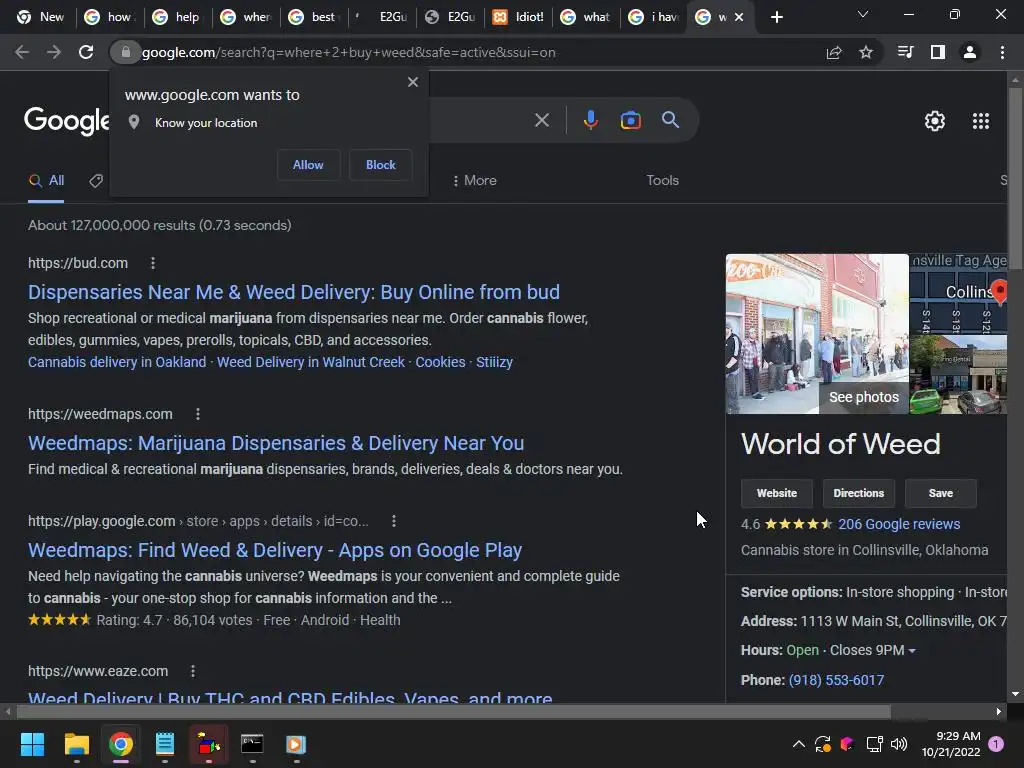Viewport: 1024px width, 768px height.
Task: Search by image with the camera icon
Action: click(x=630, y=120)
